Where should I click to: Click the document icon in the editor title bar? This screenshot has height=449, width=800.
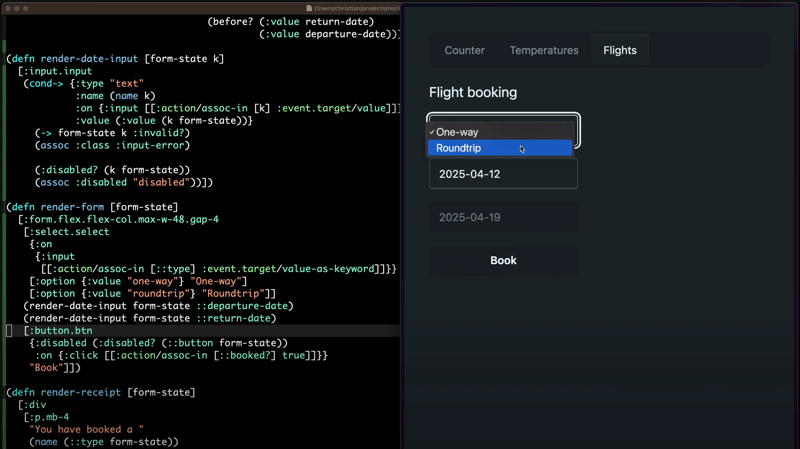[309, 8]
